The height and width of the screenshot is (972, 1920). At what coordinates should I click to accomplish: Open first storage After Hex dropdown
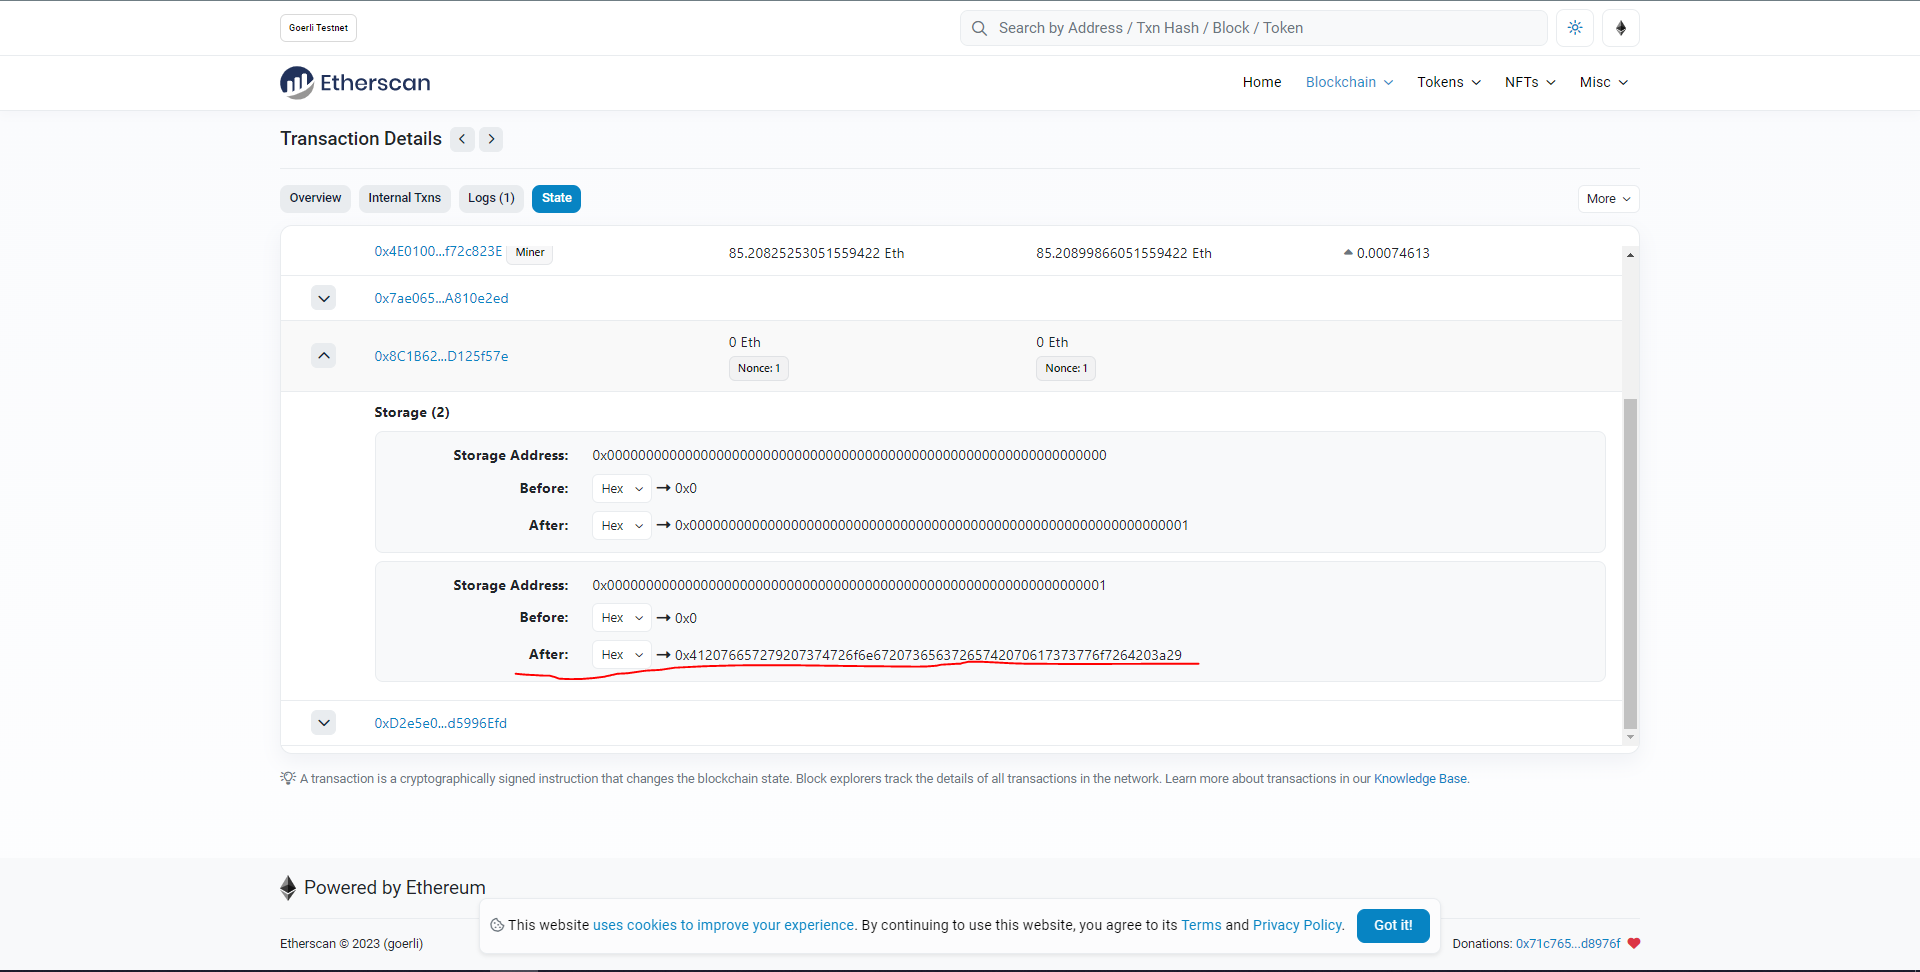coord(622,526)
